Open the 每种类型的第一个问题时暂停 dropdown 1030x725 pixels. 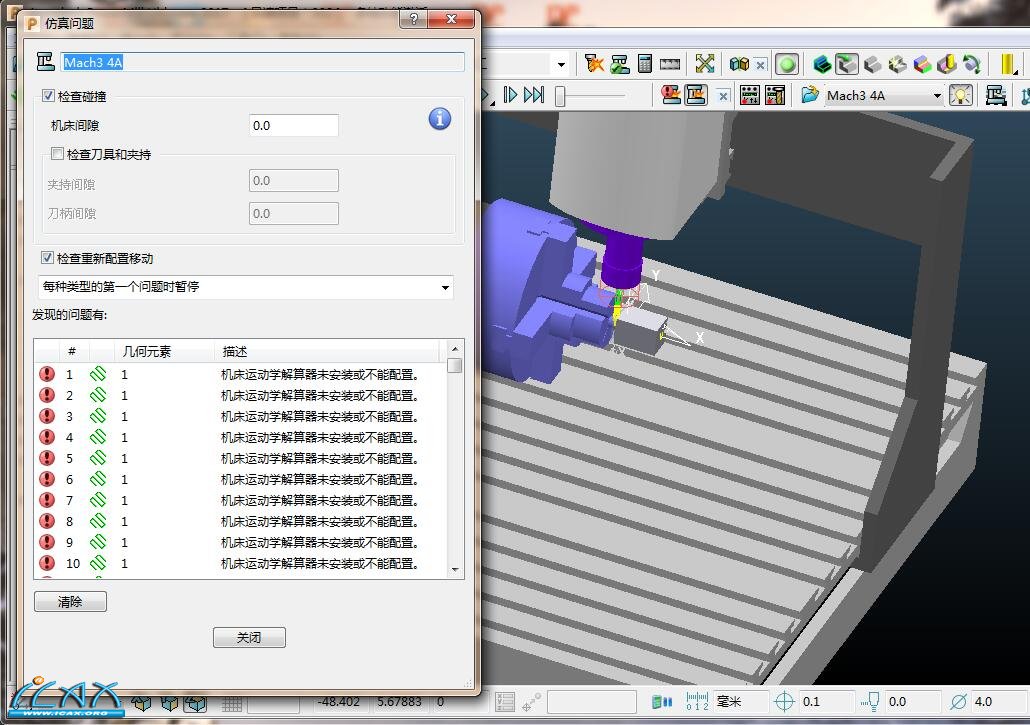click(x=245, y=287)
